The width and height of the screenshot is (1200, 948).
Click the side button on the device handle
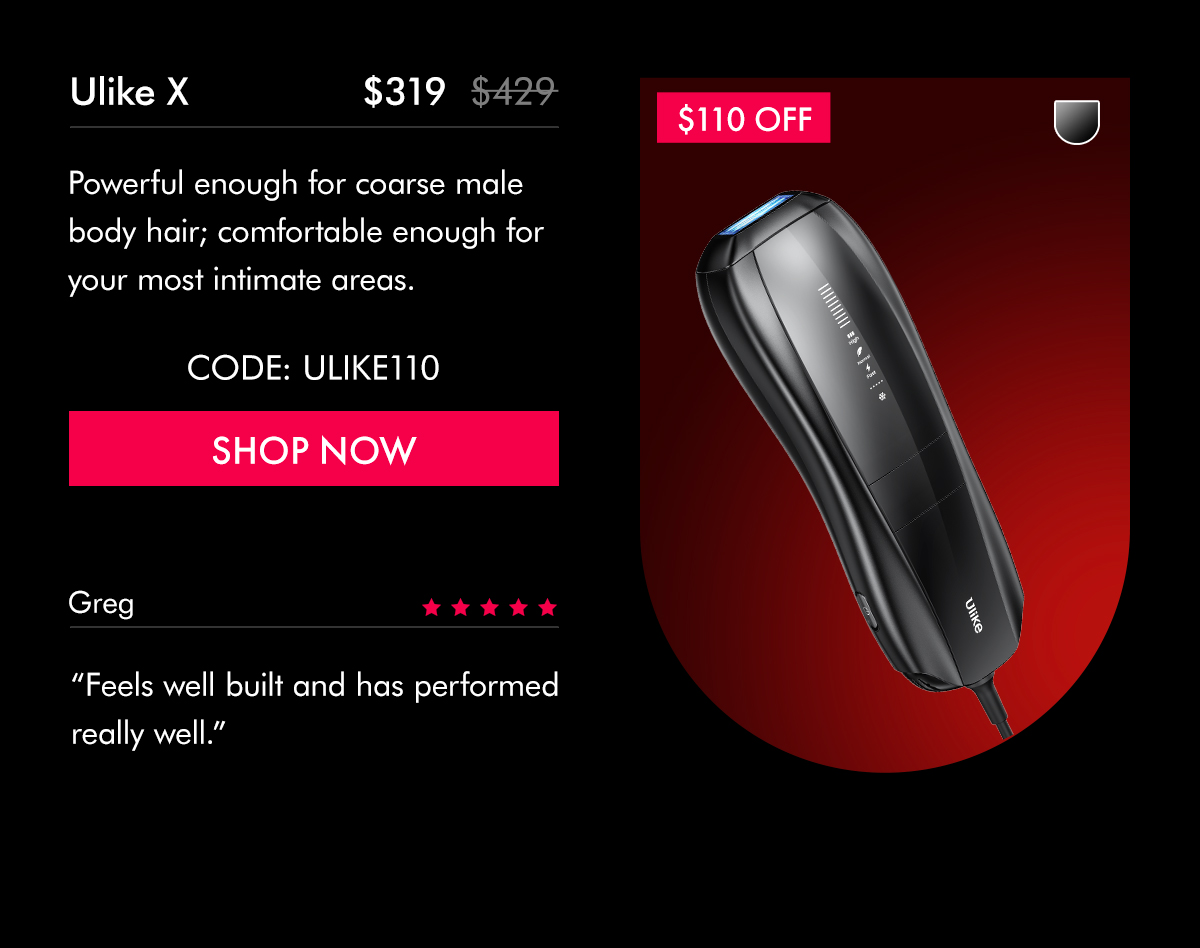pyautogui.click(x=866, y=610)
